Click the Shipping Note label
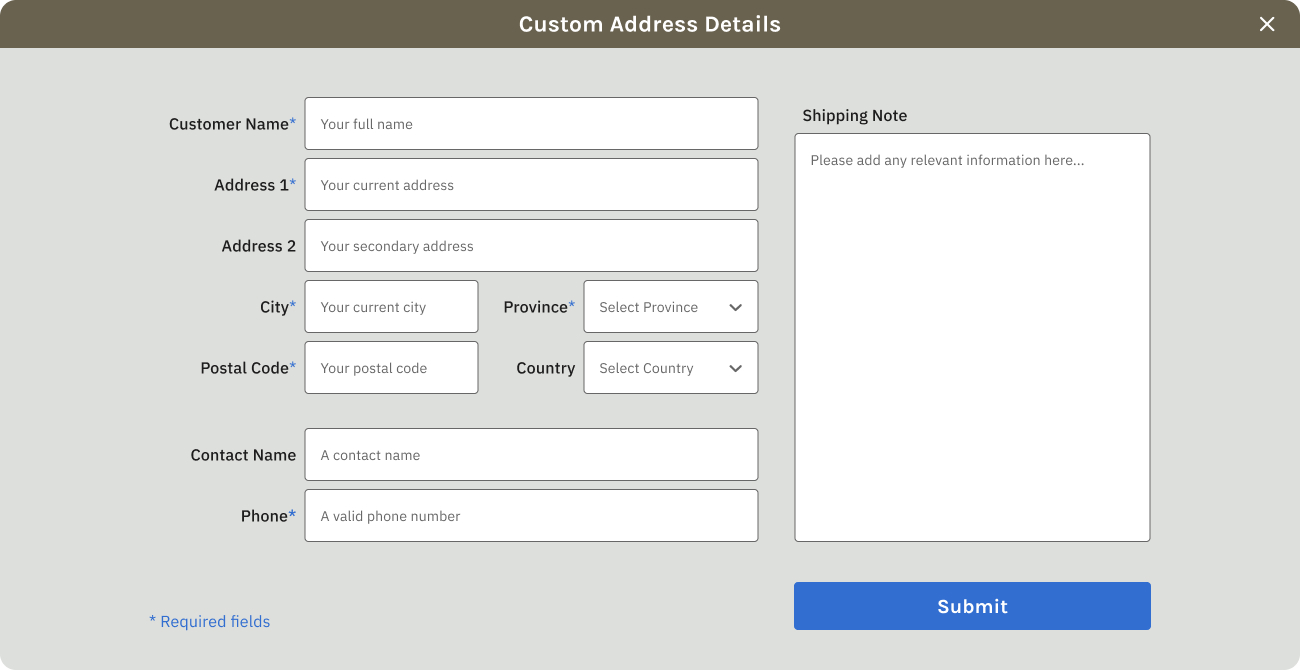This screenshot has width=1300, height=670. point(854,116)
